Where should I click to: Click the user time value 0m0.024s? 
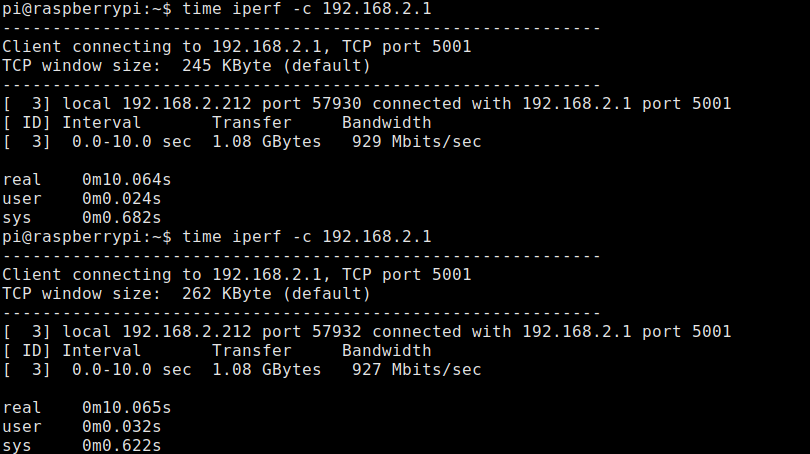(121, 199)
